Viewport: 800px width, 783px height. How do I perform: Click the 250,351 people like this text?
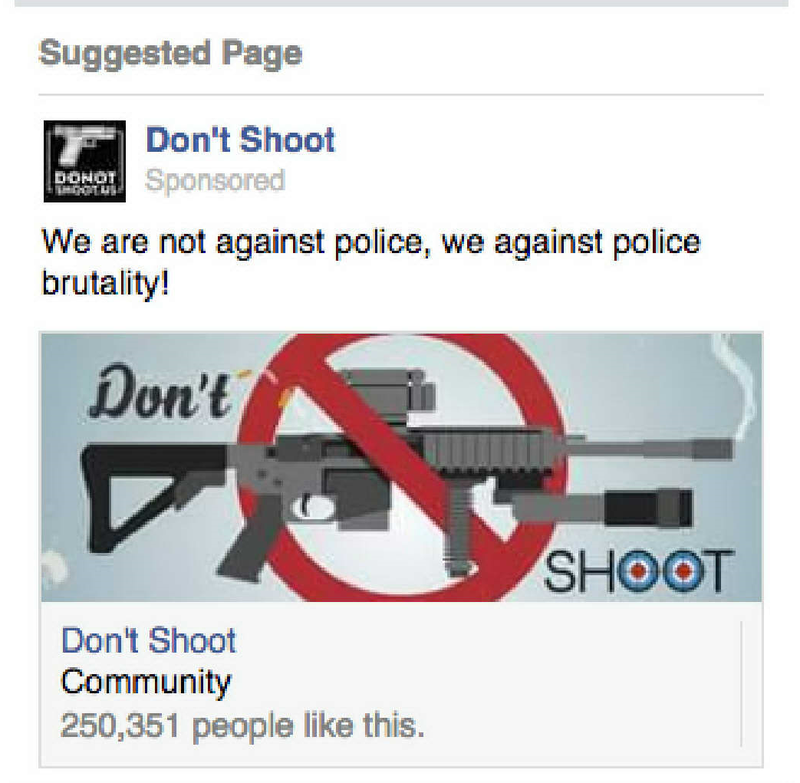tap(242, 725)
